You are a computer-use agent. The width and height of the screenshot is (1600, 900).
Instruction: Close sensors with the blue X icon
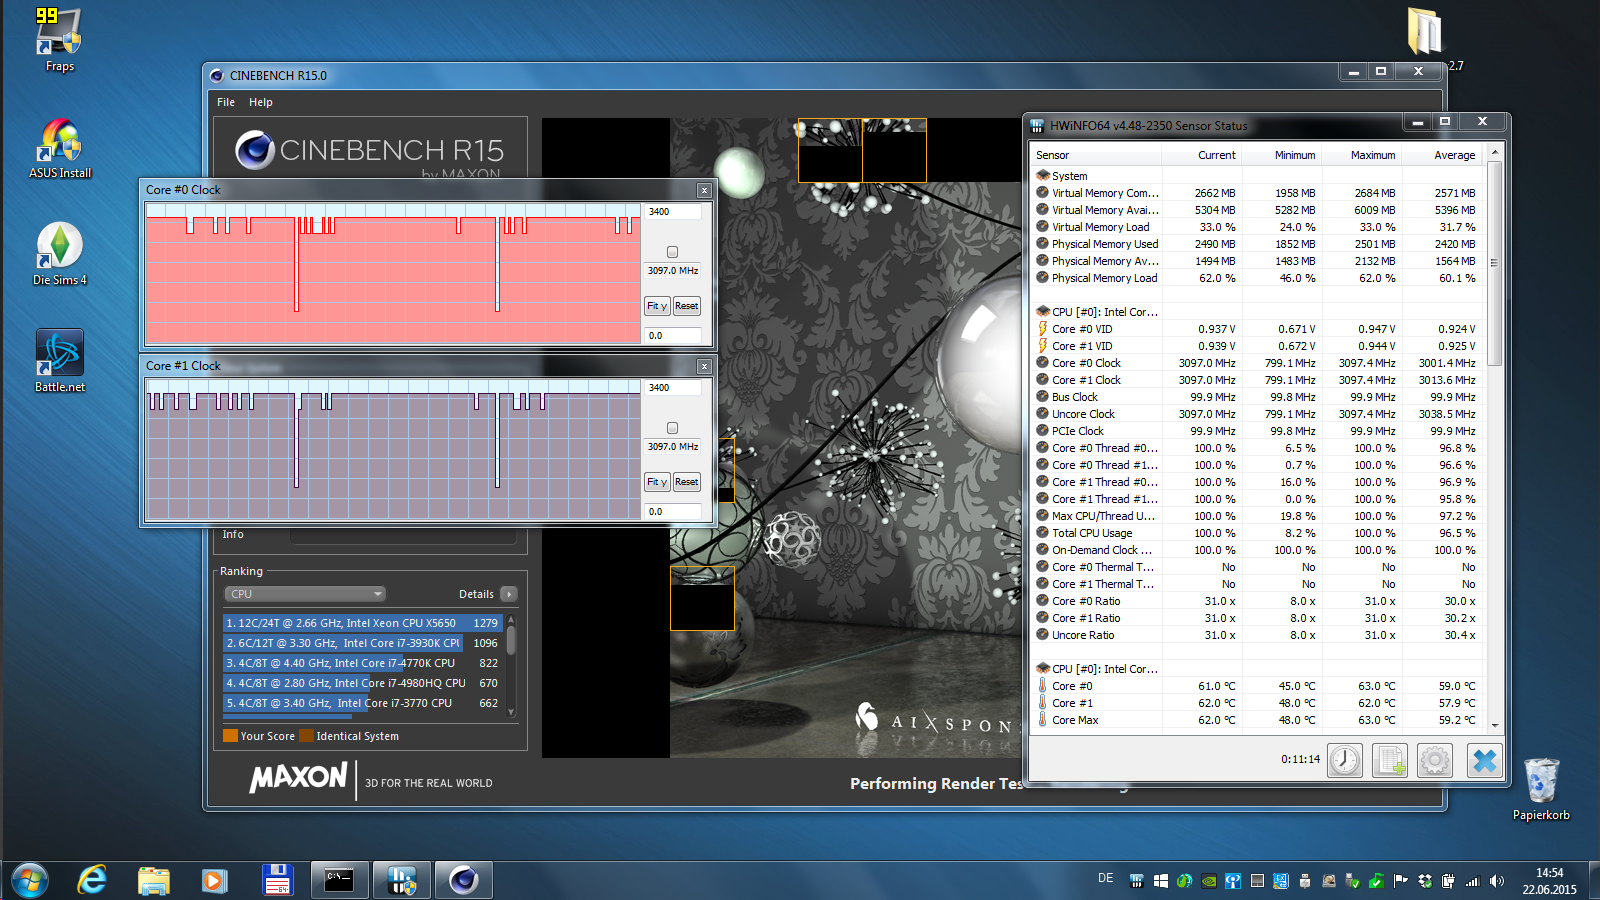pyautogui.click(x=1485, y=761)
